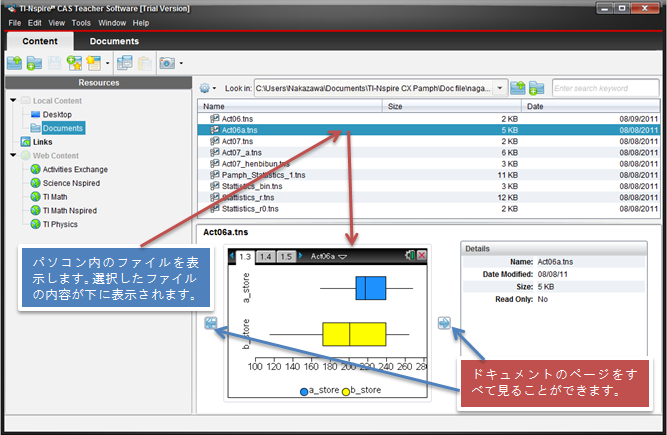667x435 pixels.
Task: Click the camera screen capture icon
Action: tap(167, 63)
